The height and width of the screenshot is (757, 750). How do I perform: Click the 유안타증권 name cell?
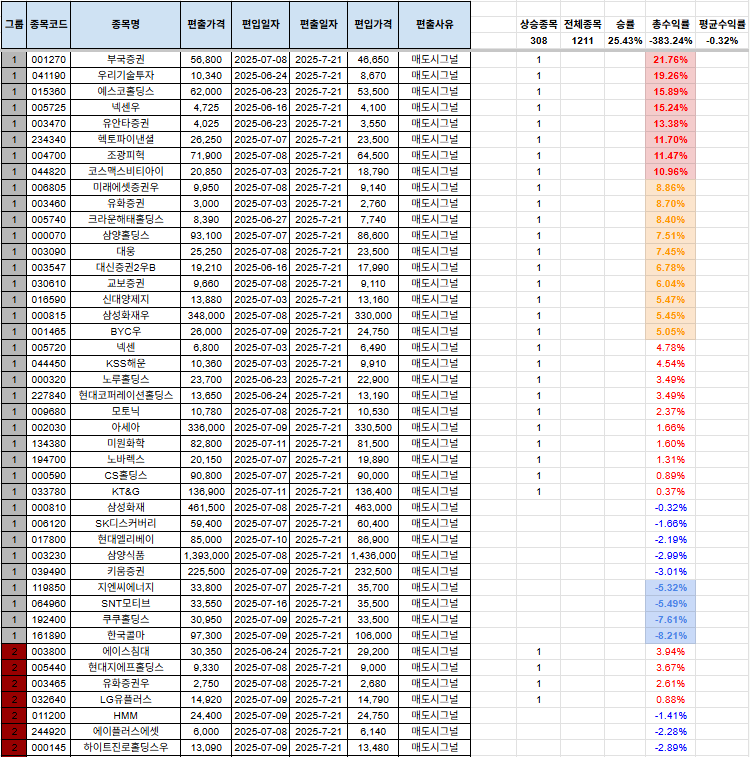(125, 124)
